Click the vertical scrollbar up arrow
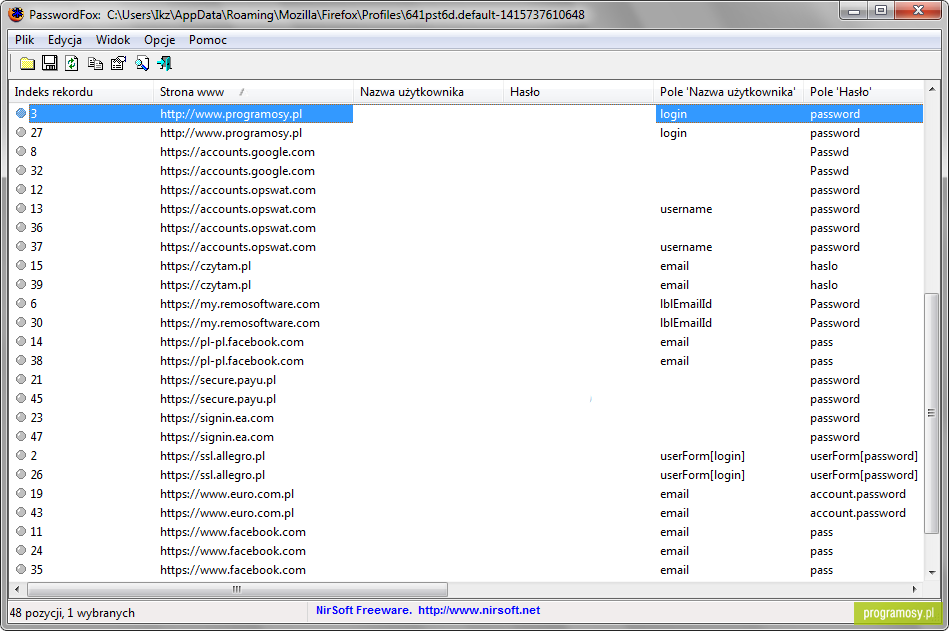Screen dimensions: 949x631 coord(931,90)
